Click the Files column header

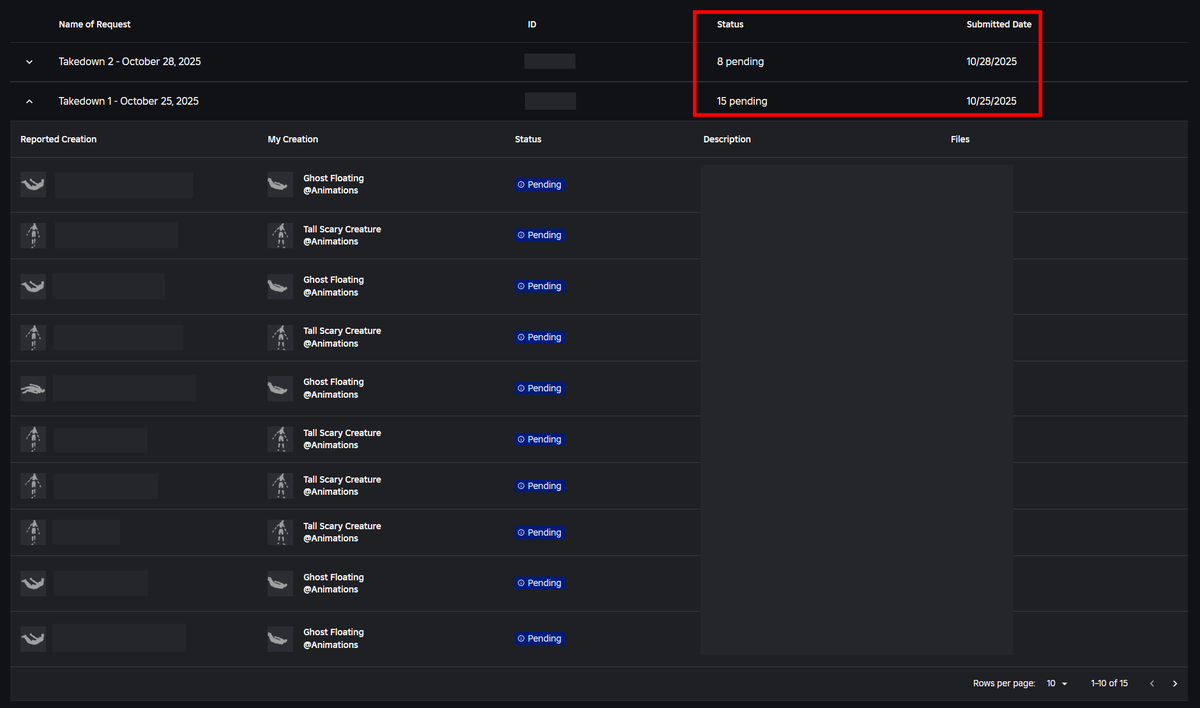coord(960,139)
